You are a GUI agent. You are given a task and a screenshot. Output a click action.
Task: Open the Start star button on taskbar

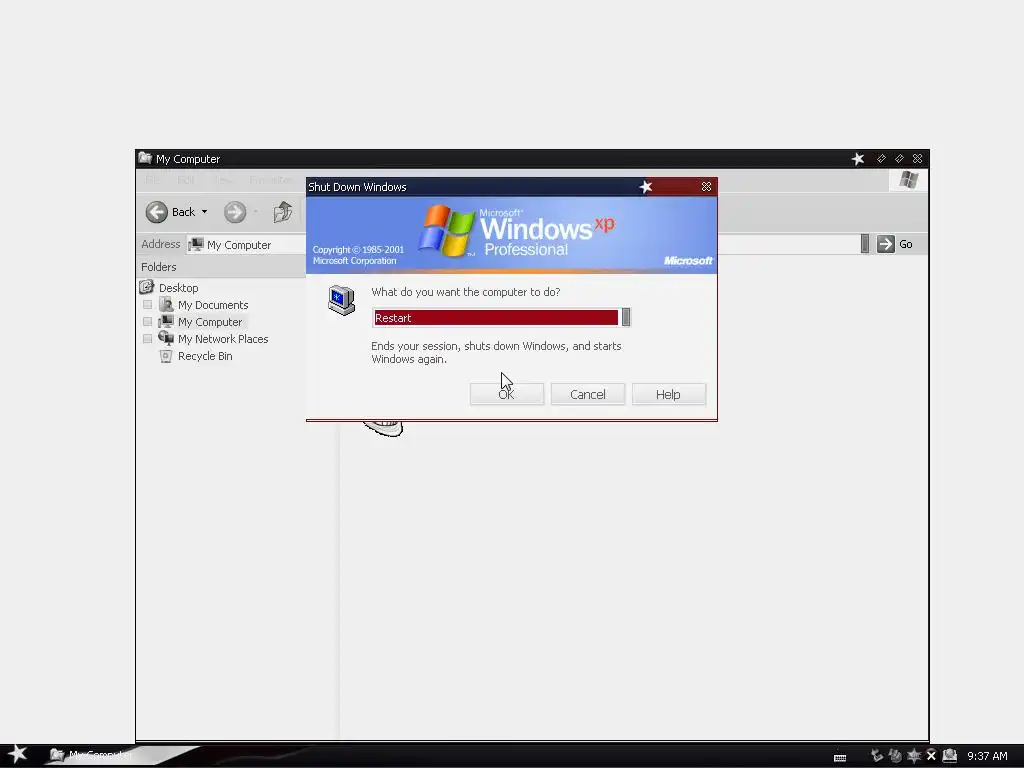coord(17,754)
